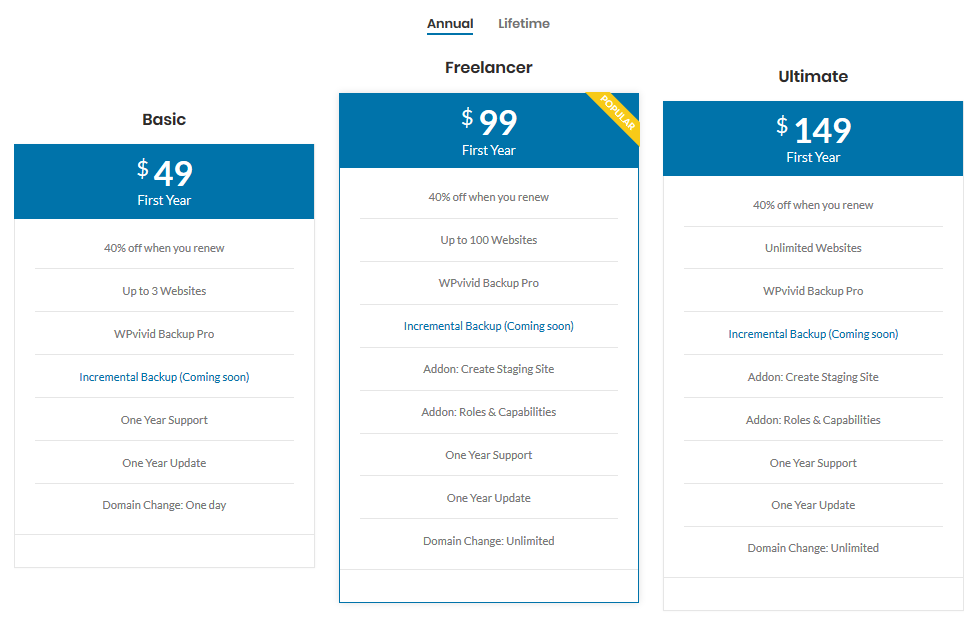Select the Ultimate plan price header
The image size is (978, 617).
pos(813,138)
